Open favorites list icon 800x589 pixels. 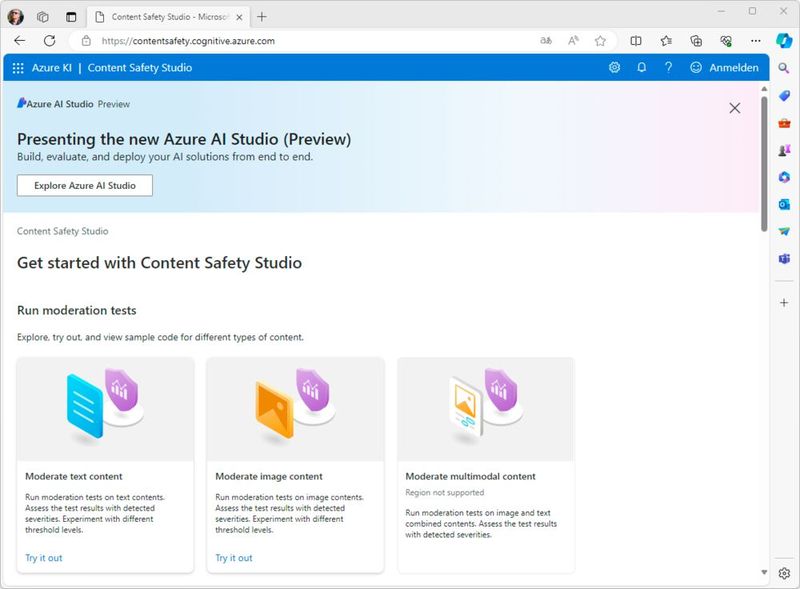[x=666, y=41]
